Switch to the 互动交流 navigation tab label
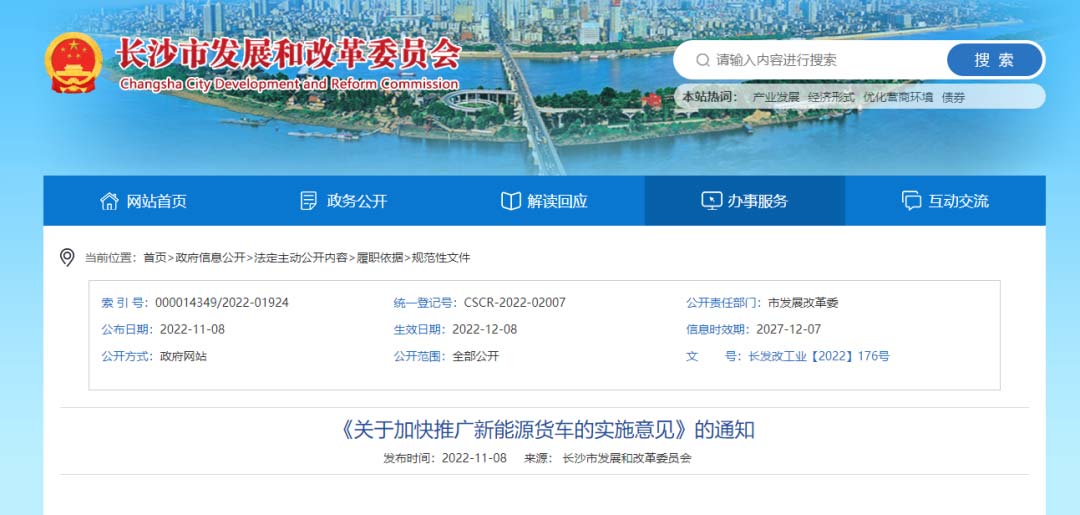The width and height of the screenshot is (1080, 515). [958, 201]
